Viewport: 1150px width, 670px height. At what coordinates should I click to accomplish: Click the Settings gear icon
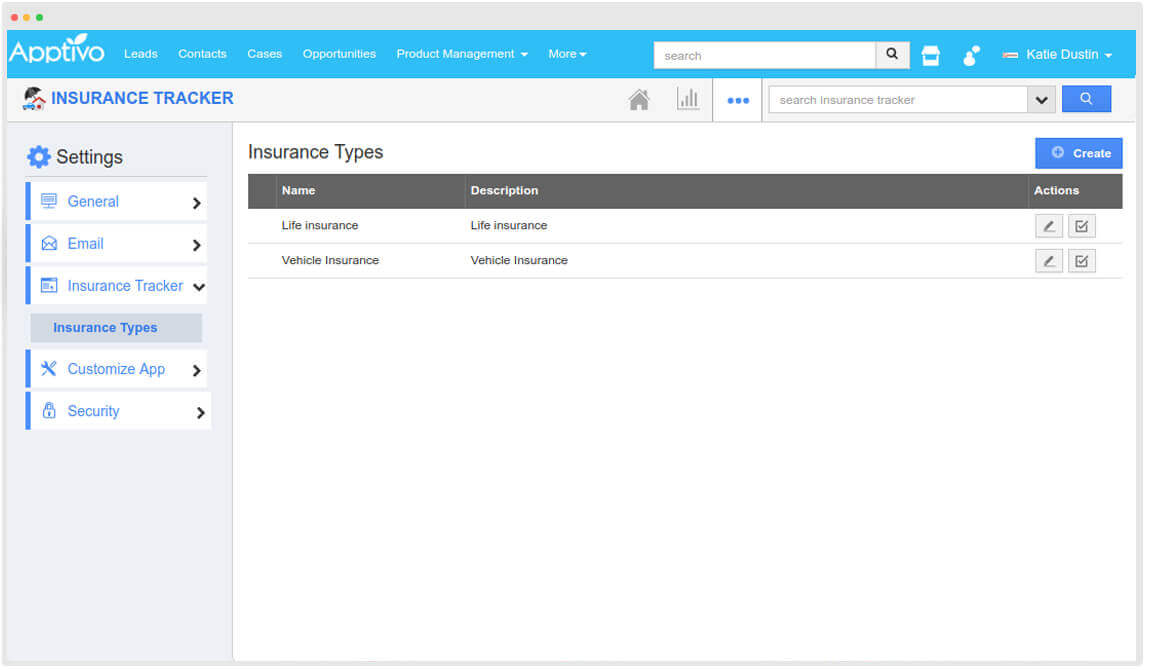click(x=39, y=156)
